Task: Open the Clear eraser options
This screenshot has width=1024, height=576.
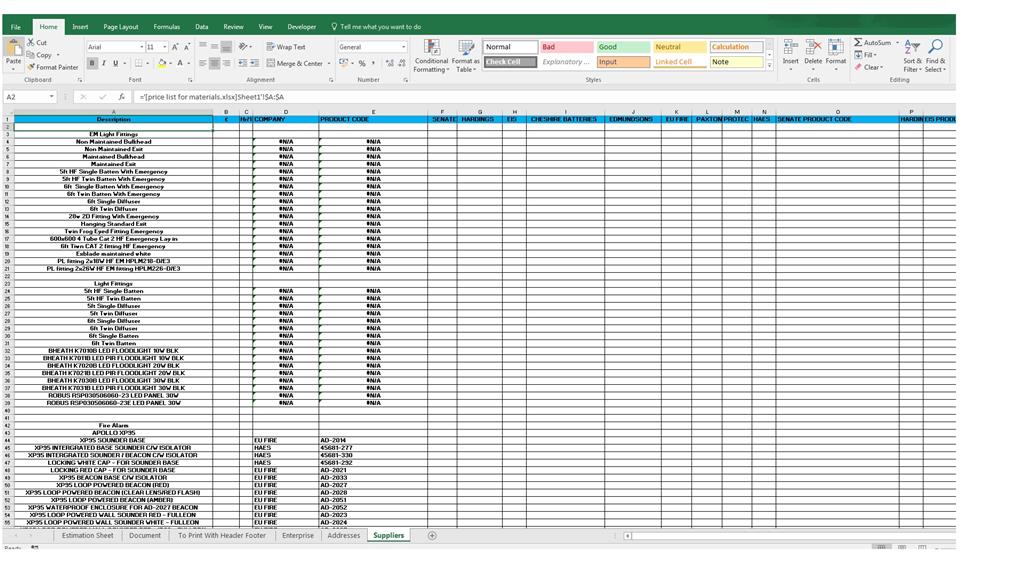Action: 869,67
